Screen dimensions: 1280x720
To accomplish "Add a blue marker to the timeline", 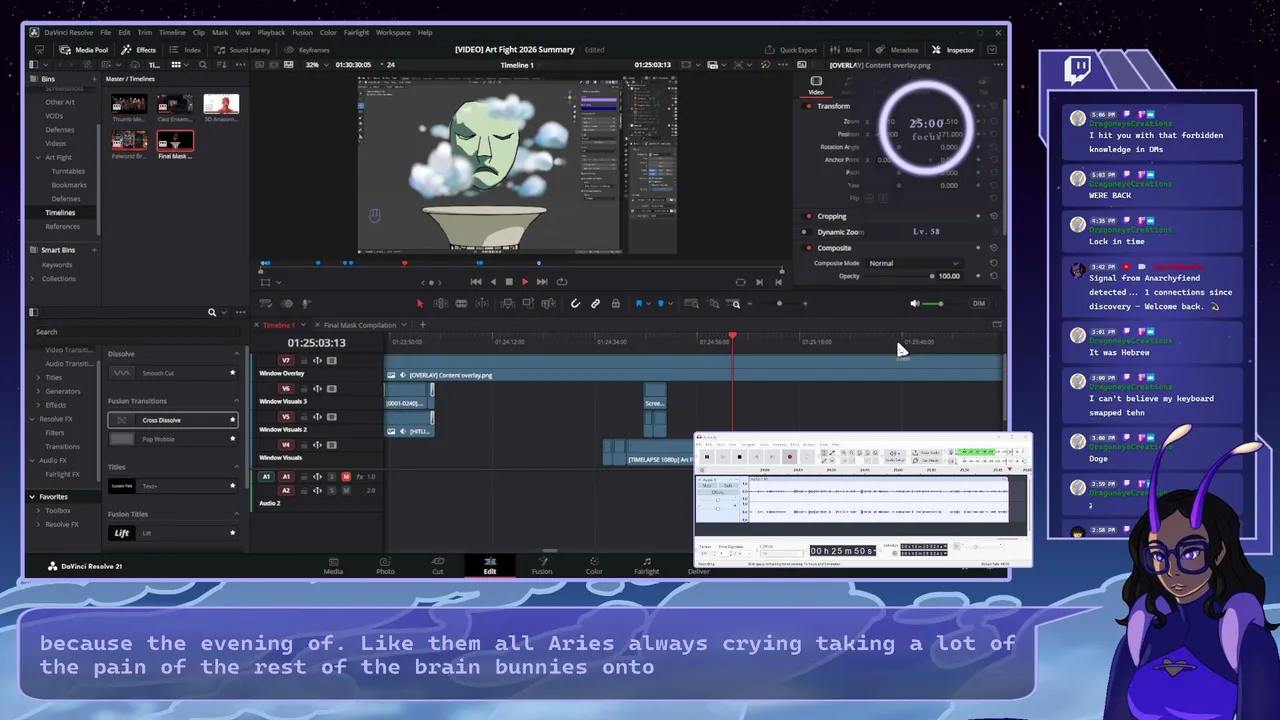I will click(x=661, y=304).
